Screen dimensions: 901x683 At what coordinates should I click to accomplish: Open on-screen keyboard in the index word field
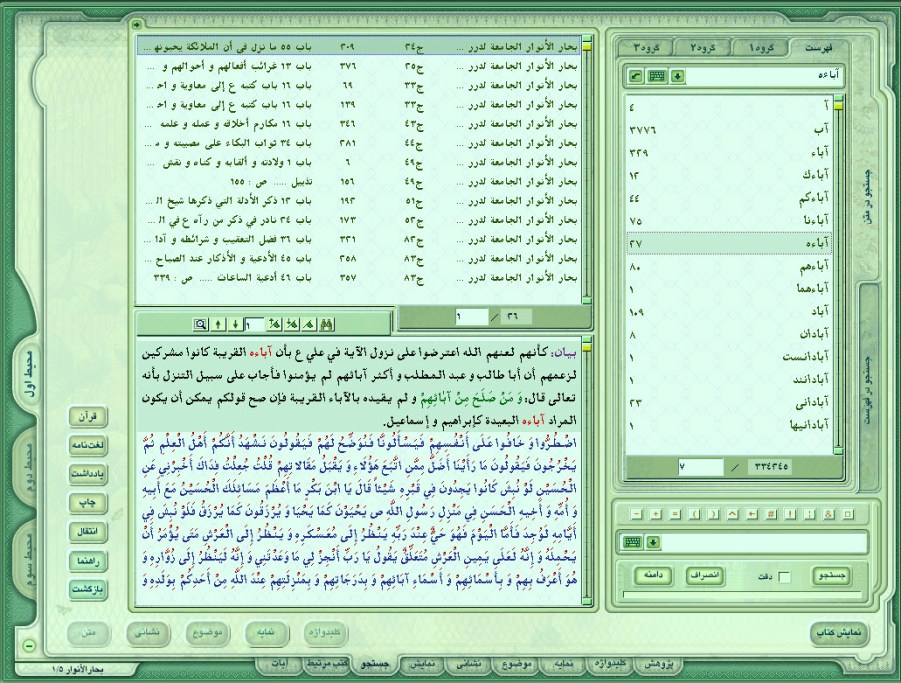(x=657, y=76)
